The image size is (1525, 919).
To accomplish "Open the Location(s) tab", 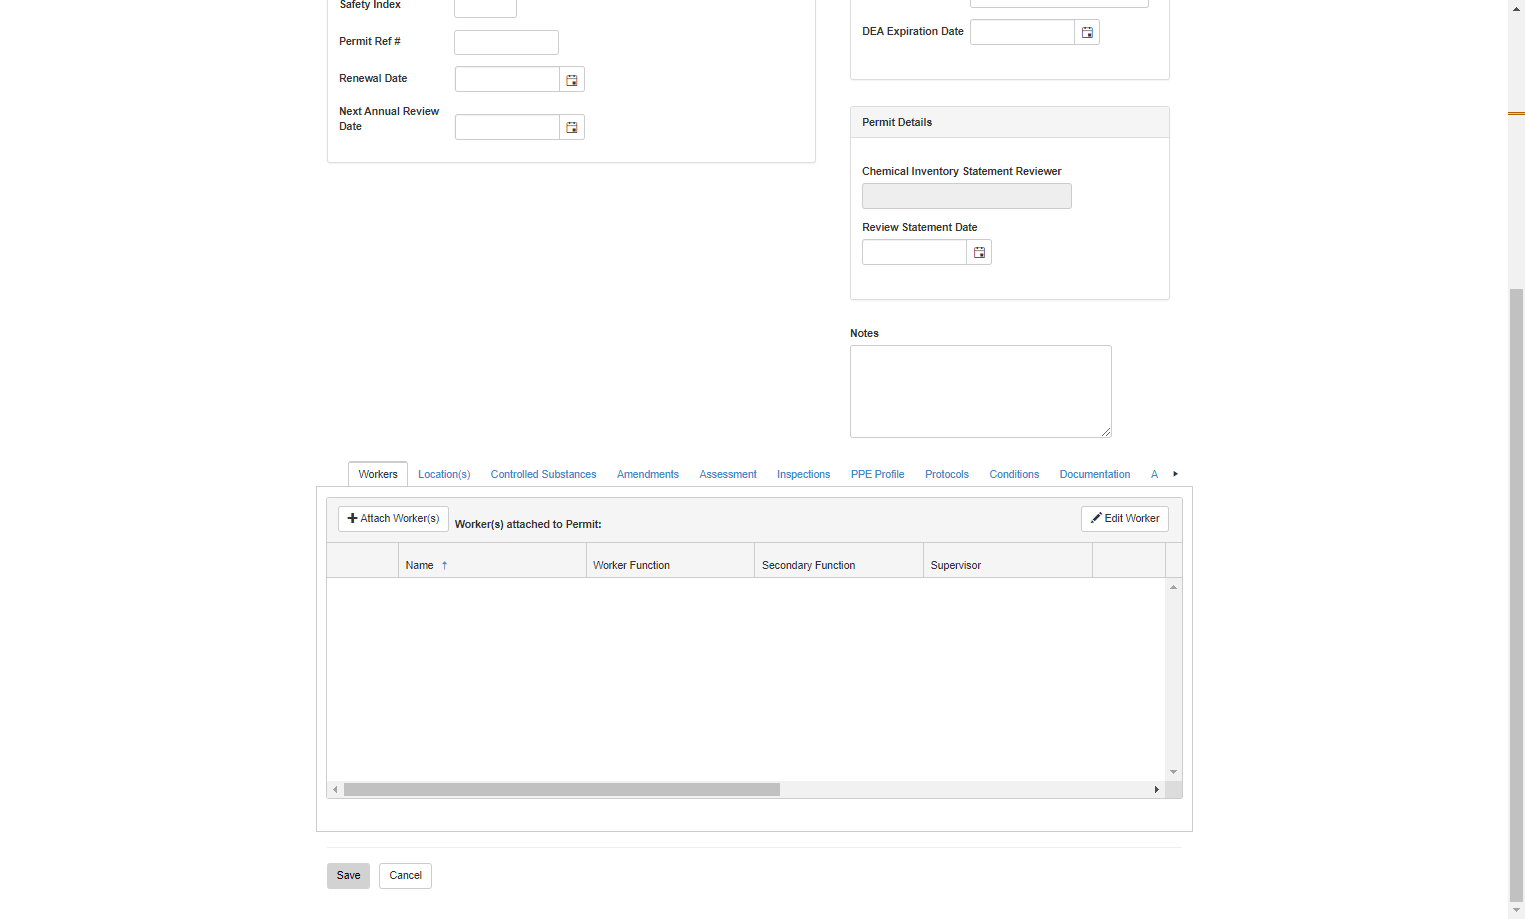I will [x=444, y=474].
